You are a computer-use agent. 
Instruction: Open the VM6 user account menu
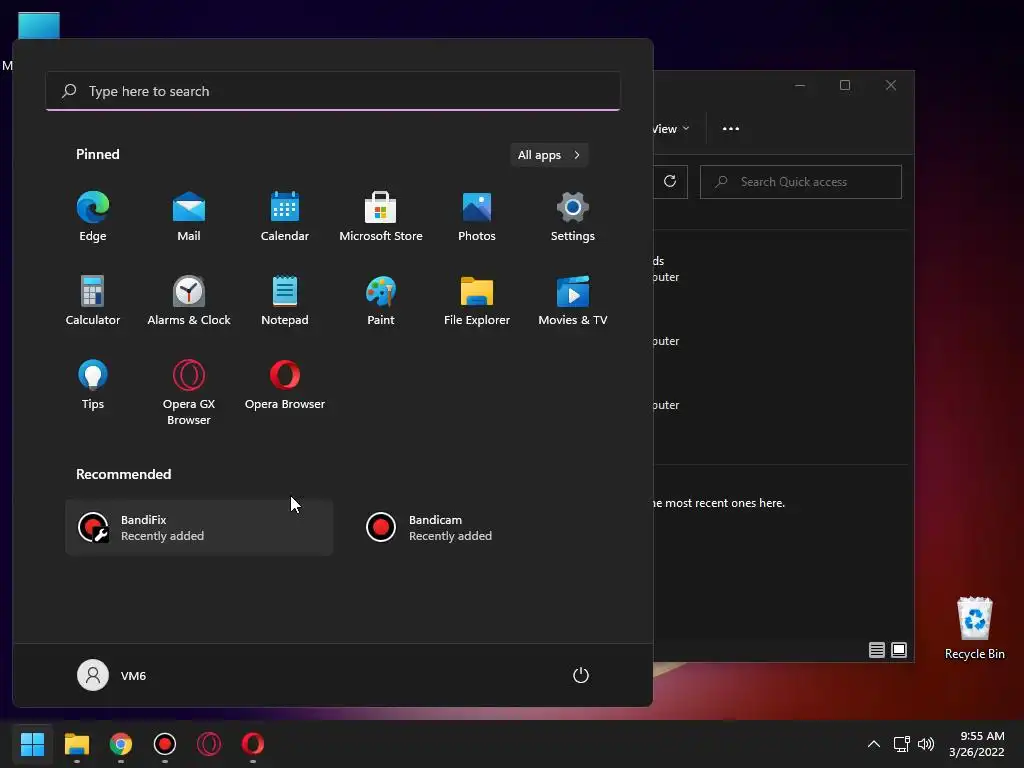(x=112, y=675)
